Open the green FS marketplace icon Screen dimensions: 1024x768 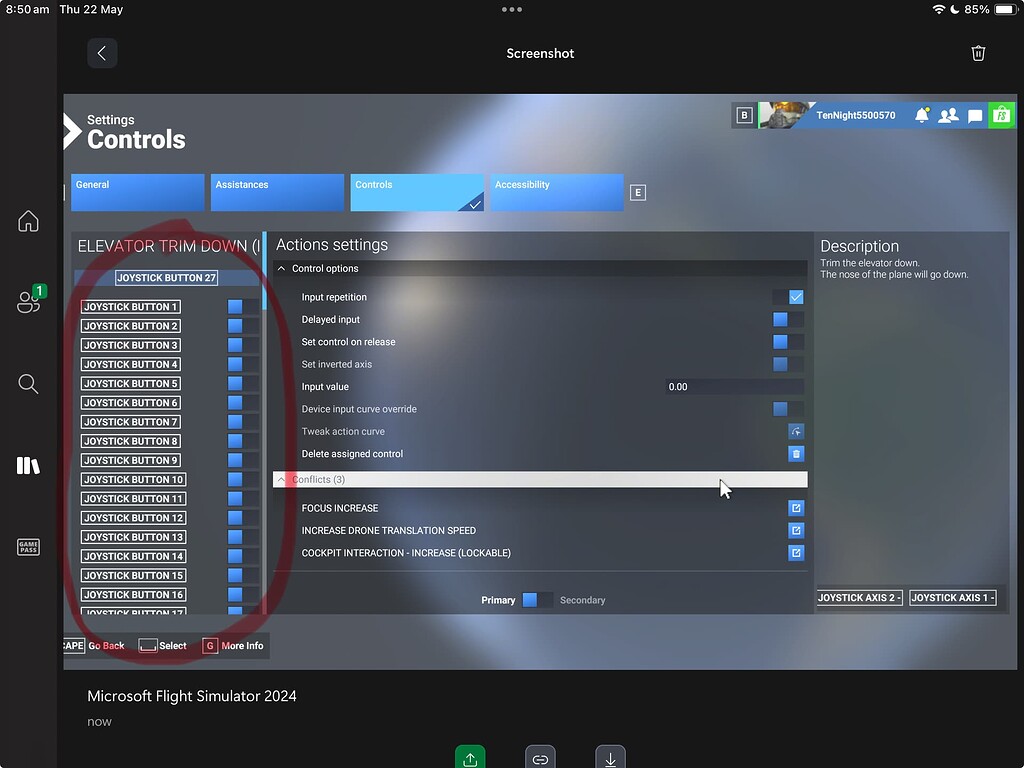pos(1001,115)
